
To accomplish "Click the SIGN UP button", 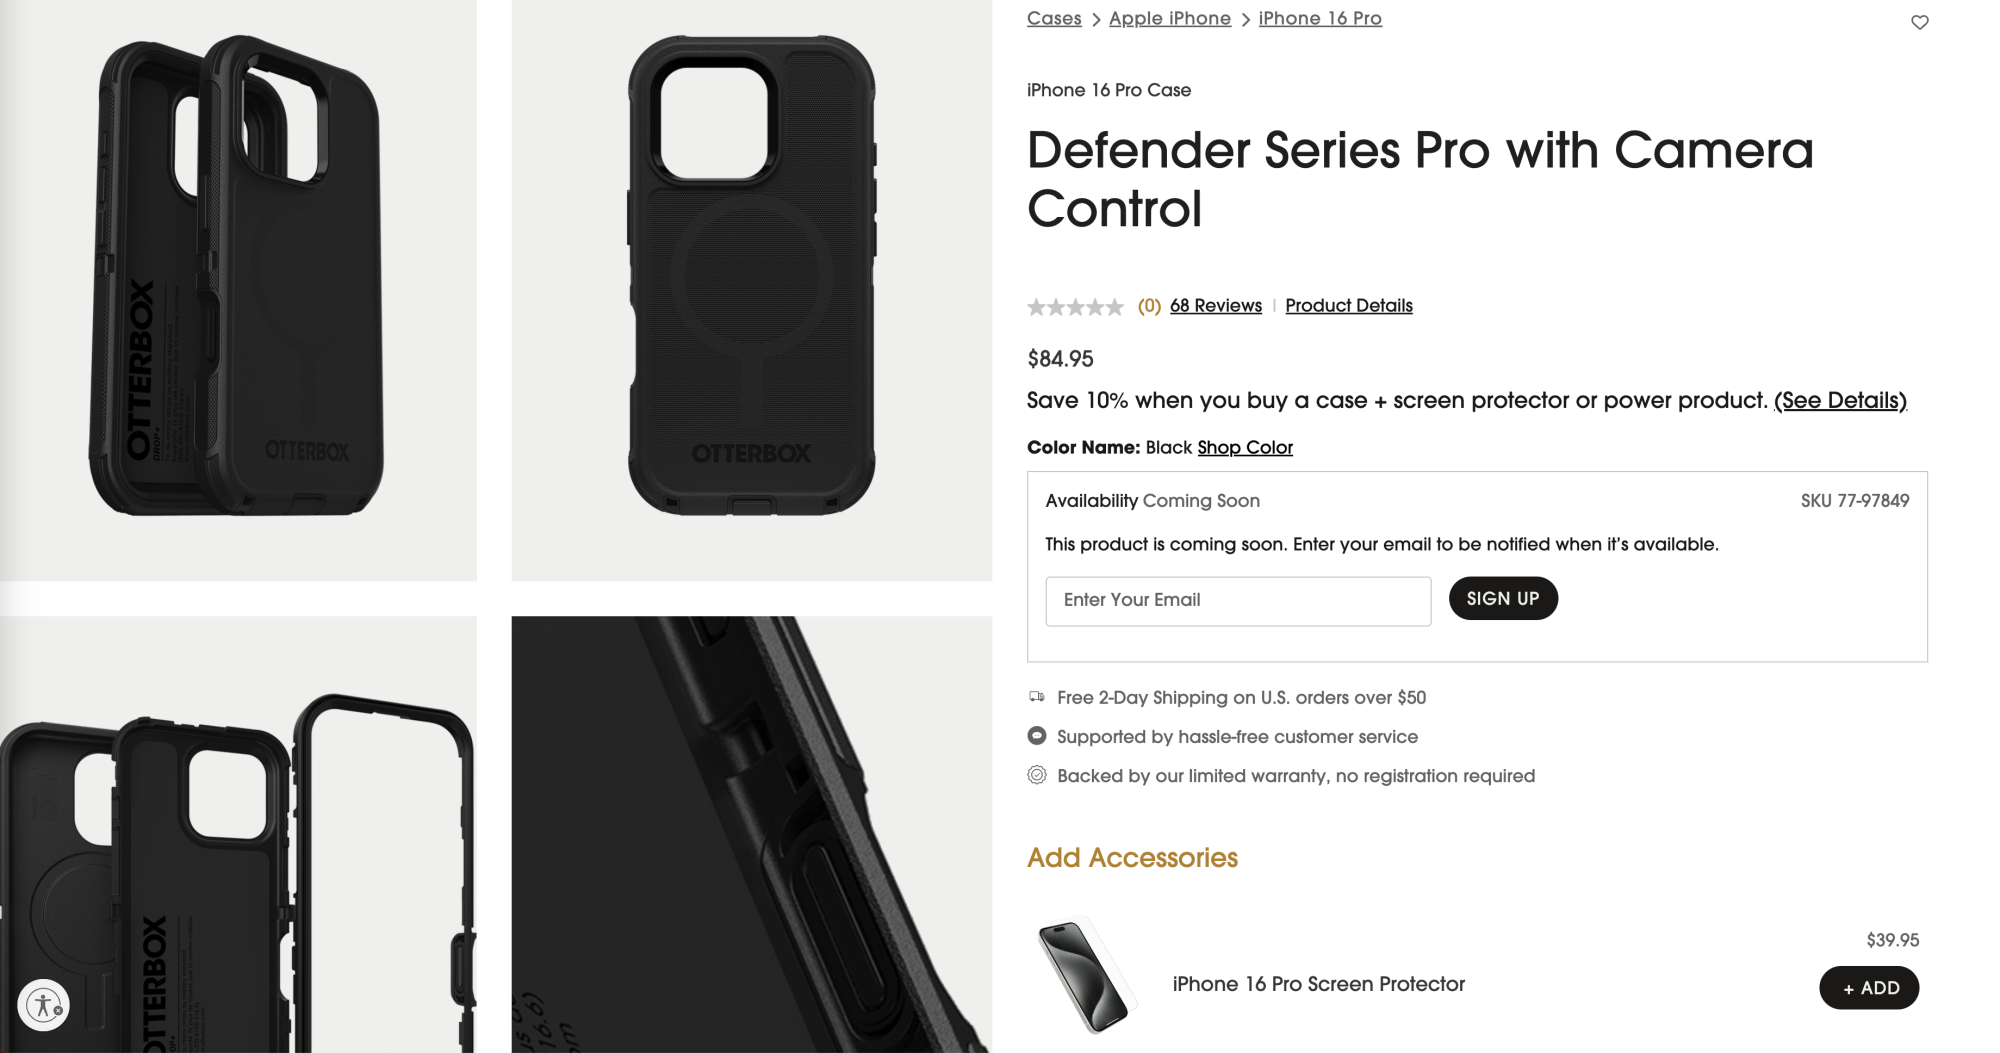I will click(x=1503, y=598).
